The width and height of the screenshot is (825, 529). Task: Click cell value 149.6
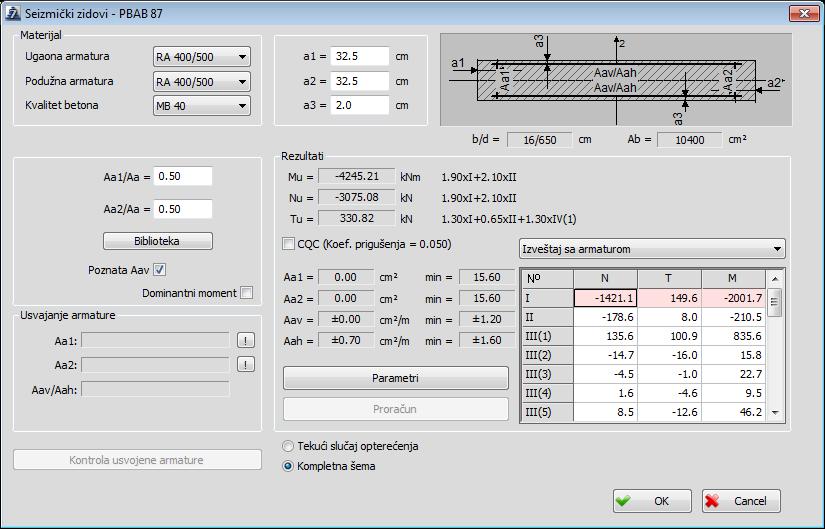click(669, 298)
